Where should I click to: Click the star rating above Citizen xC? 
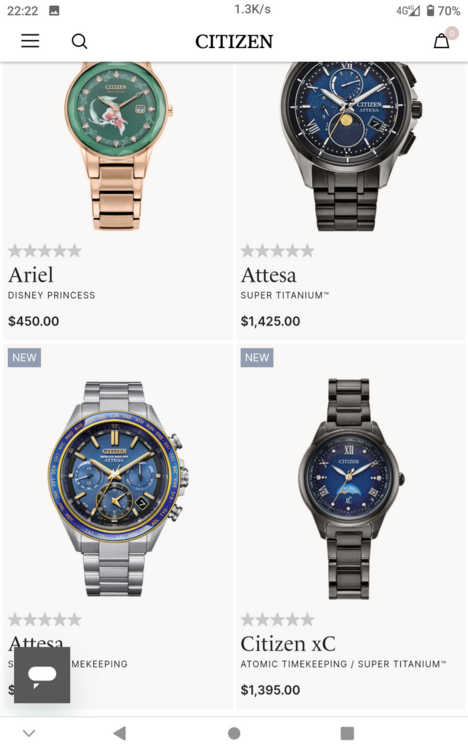(278, 620)
